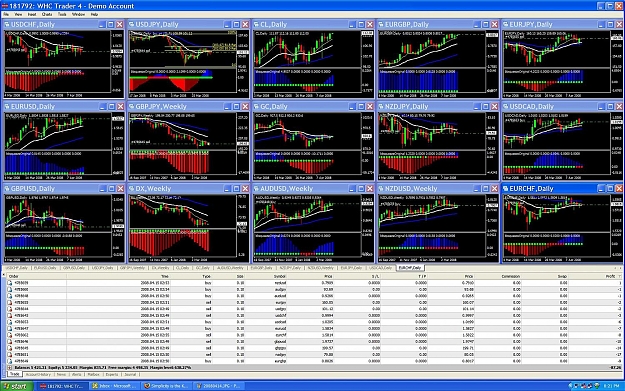This screenshot has height=391, width=625.
Task: Sort orders by the Symbol column header
Action: 266,276
